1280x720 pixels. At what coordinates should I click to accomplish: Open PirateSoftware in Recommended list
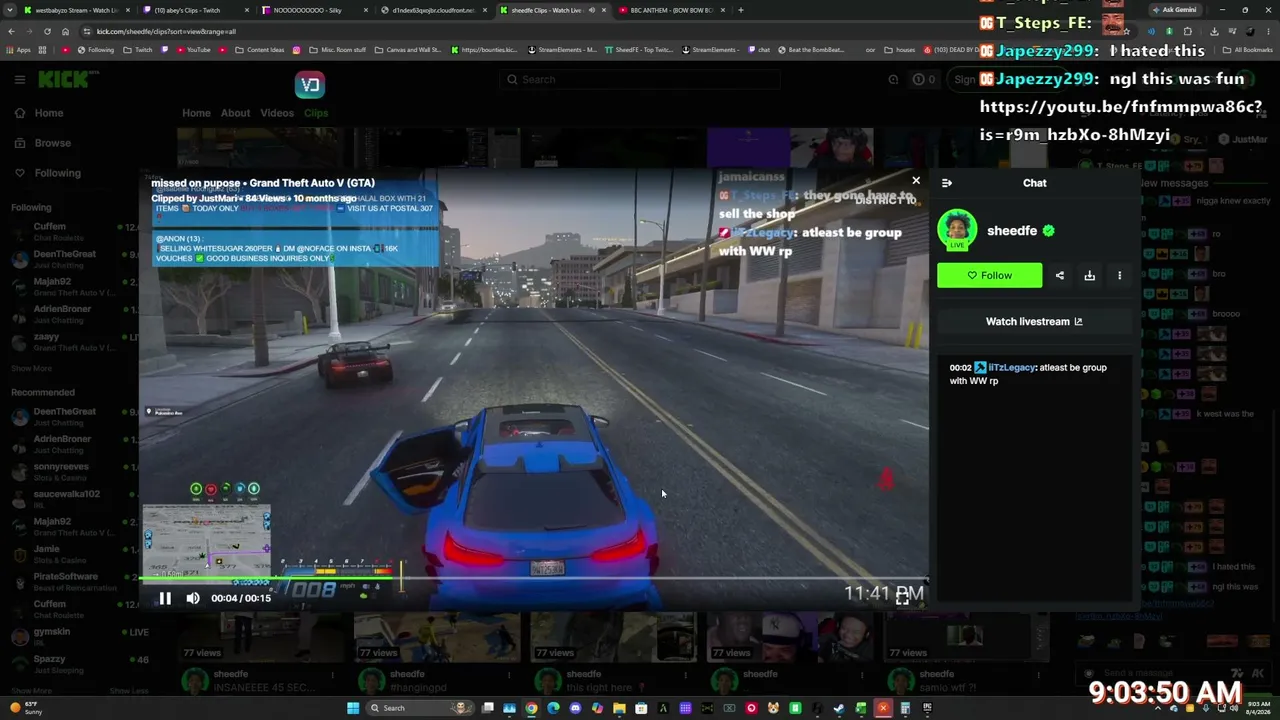(75, 582)
